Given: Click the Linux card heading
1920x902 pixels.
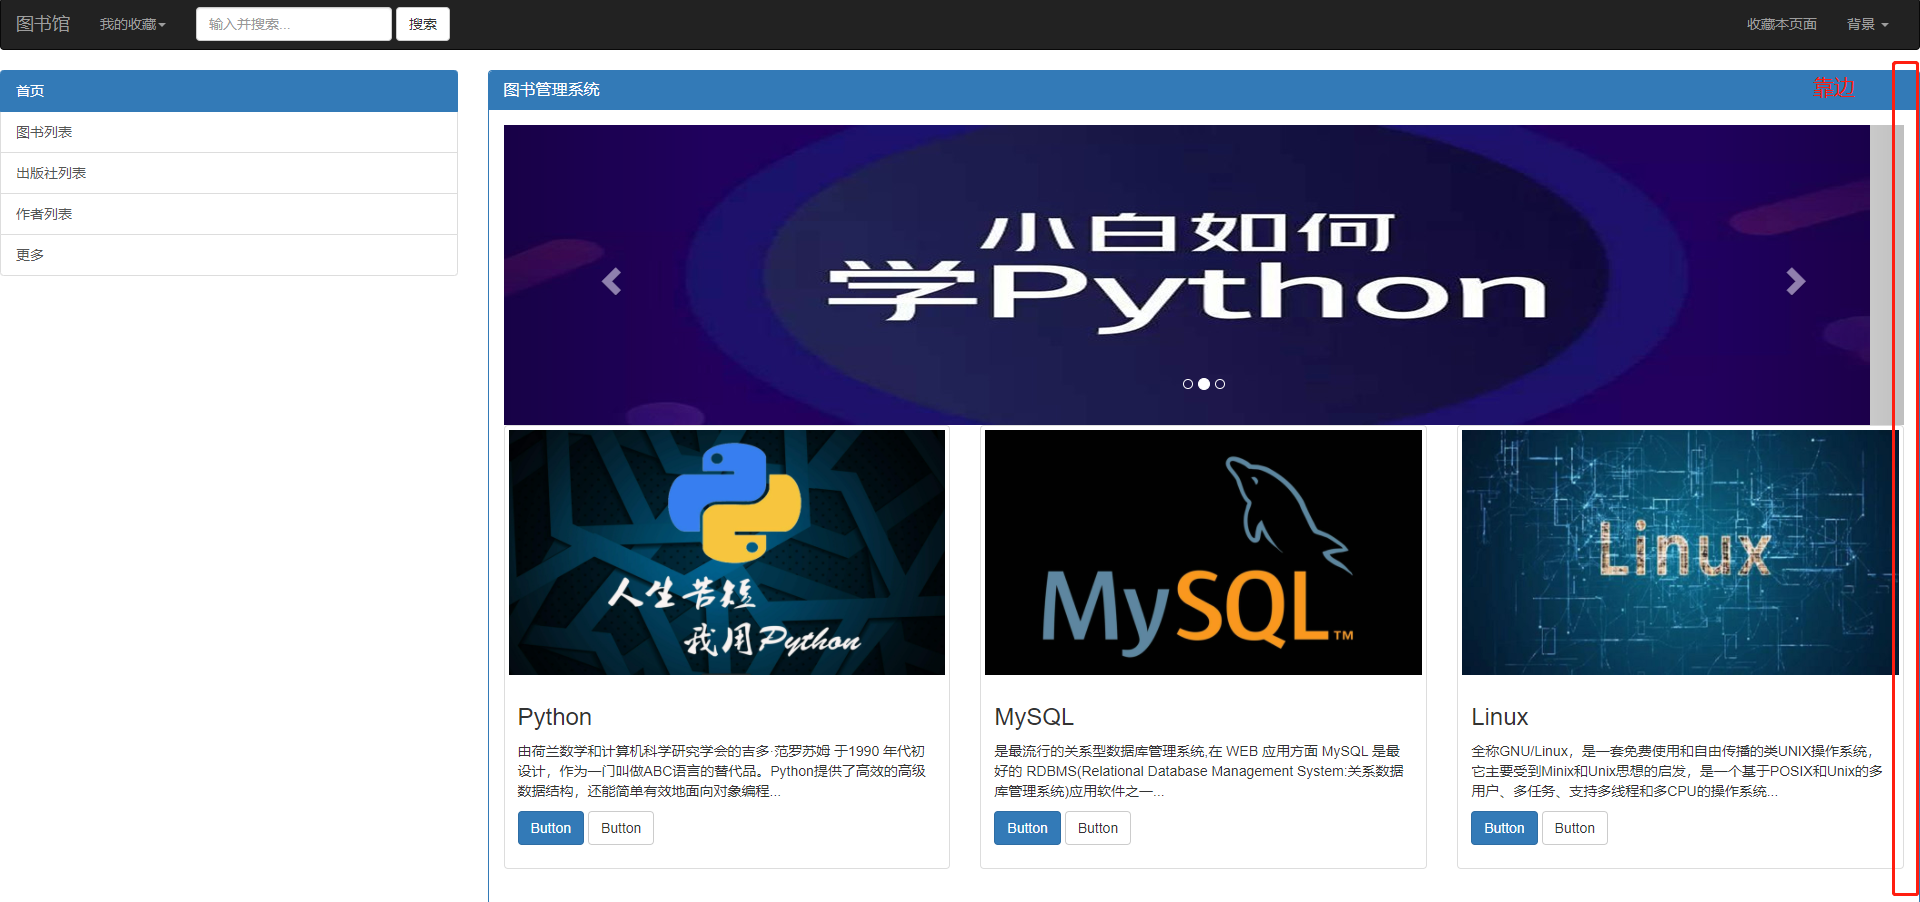Looking at the screenshot, I should (x=1500, y=717).
